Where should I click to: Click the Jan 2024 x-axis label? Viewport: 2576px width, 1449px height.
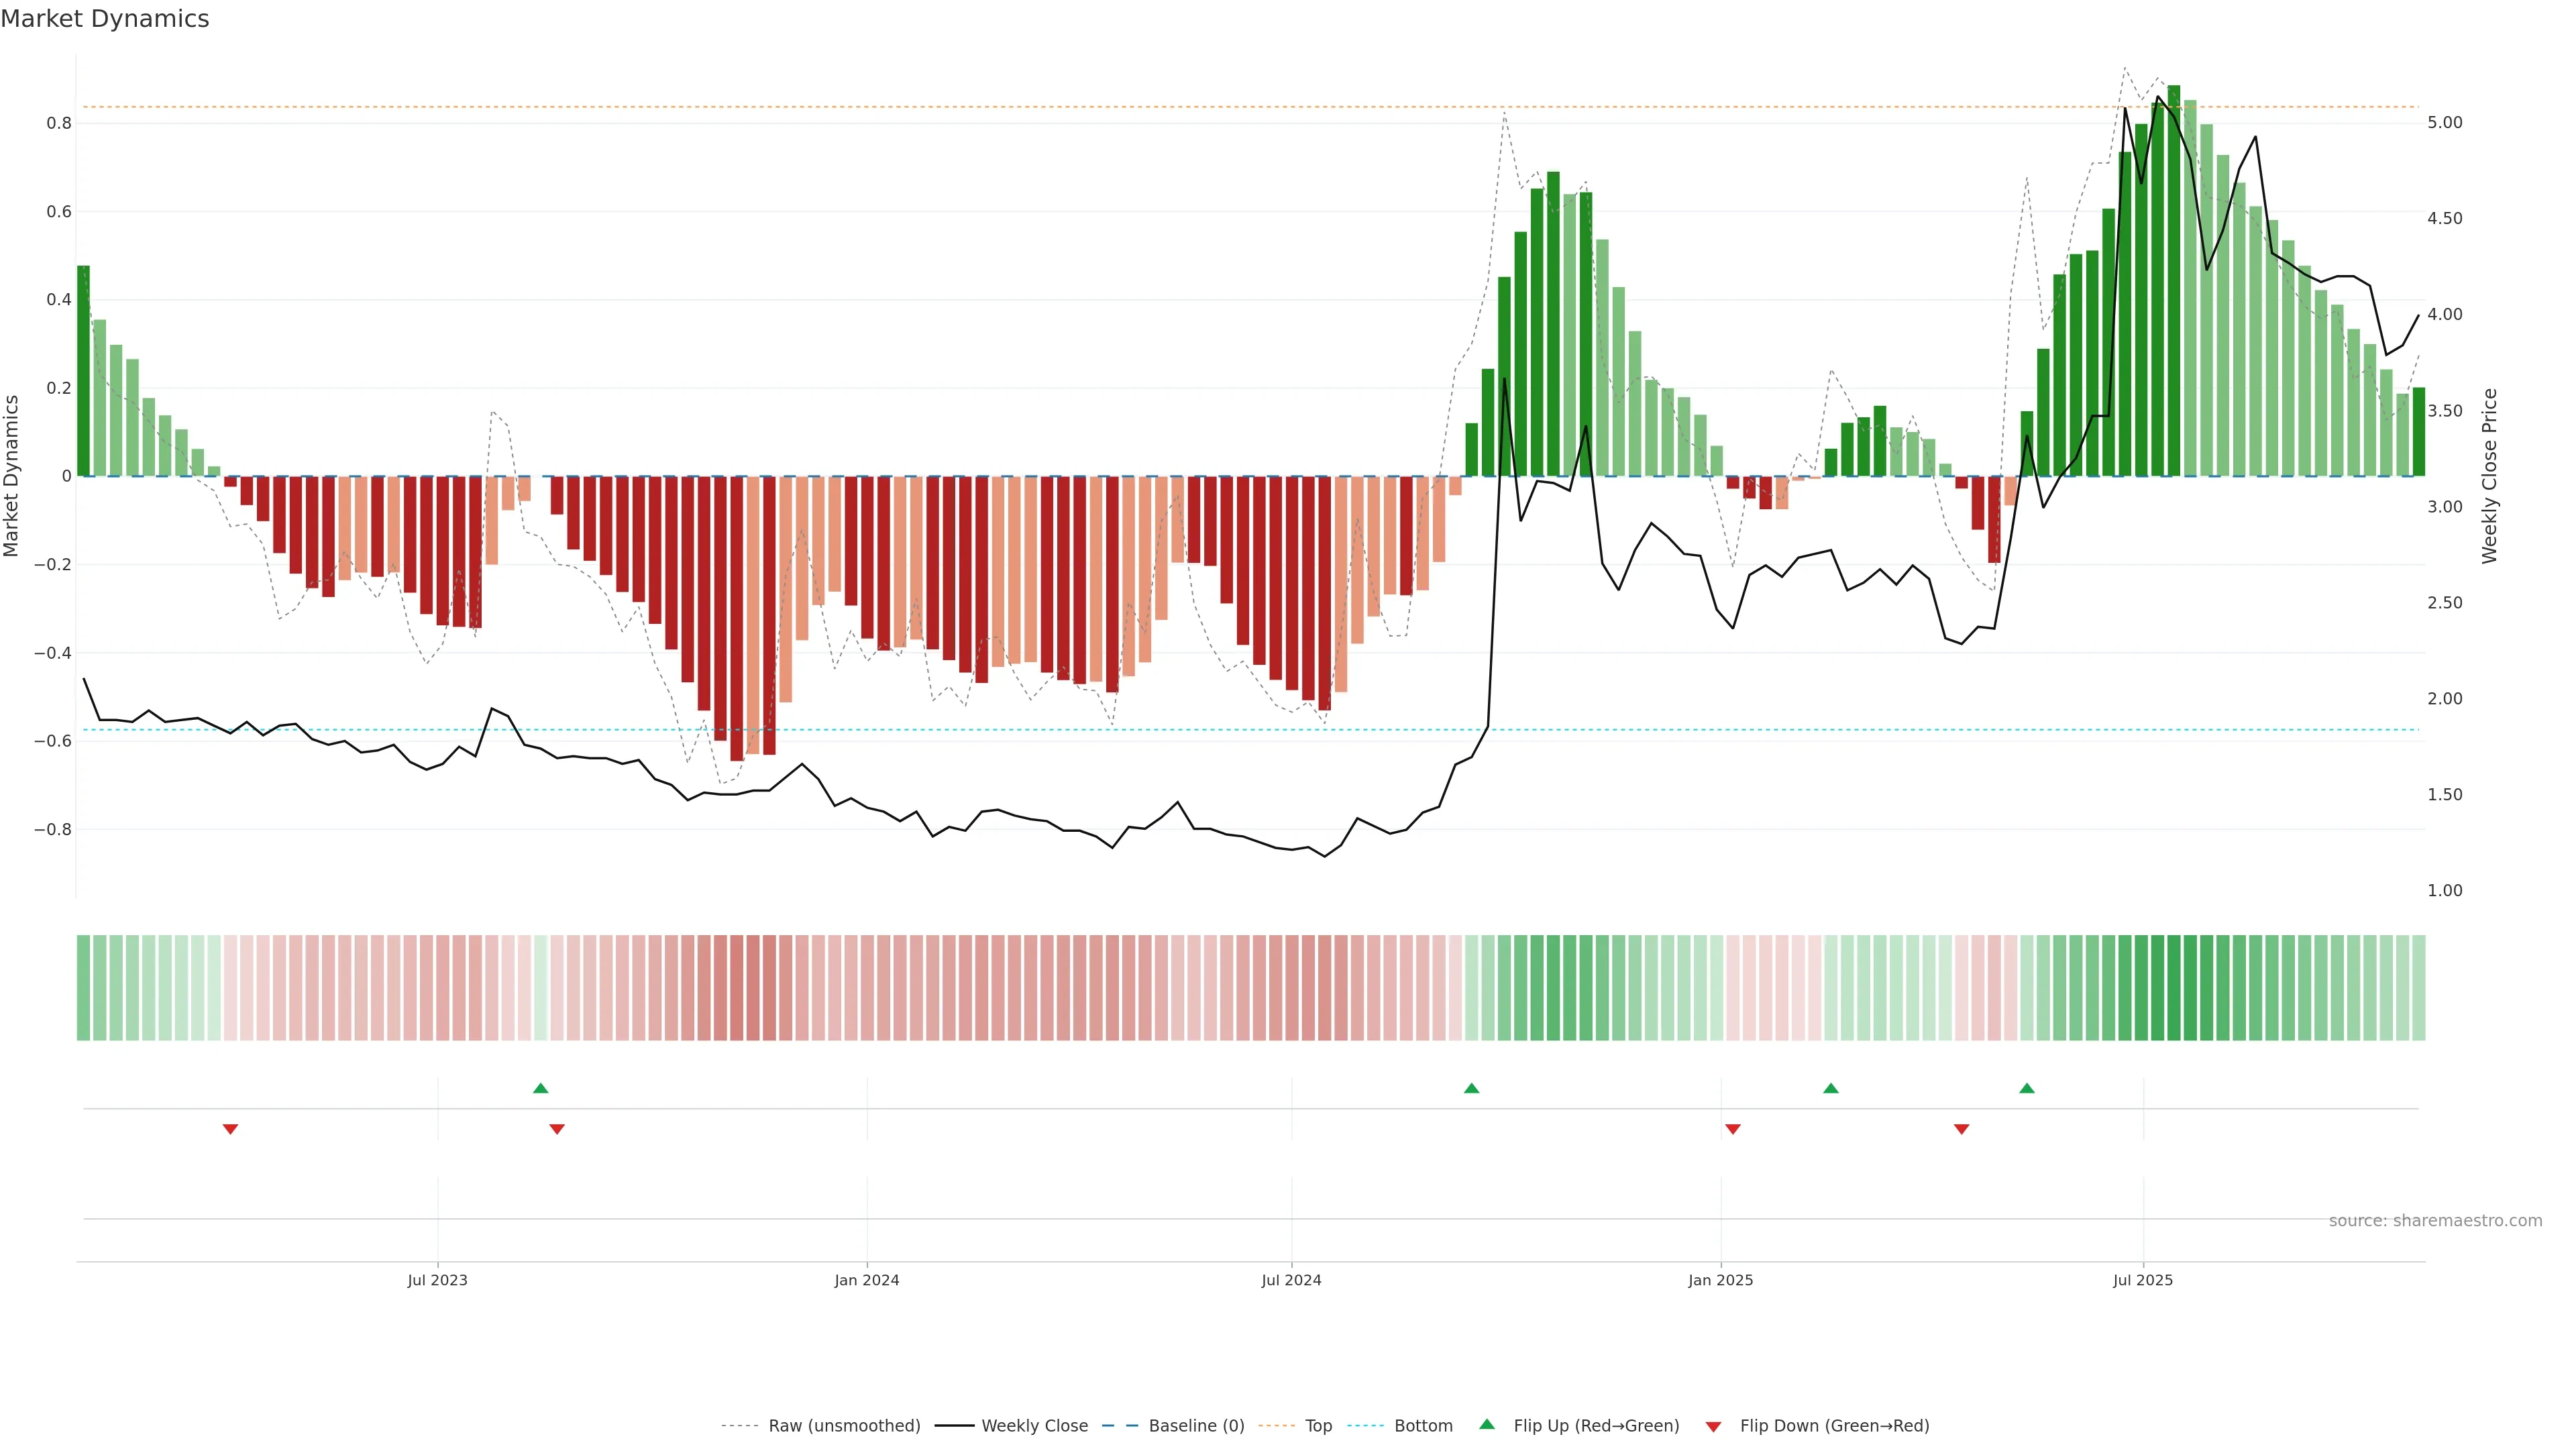(867, 1280)
